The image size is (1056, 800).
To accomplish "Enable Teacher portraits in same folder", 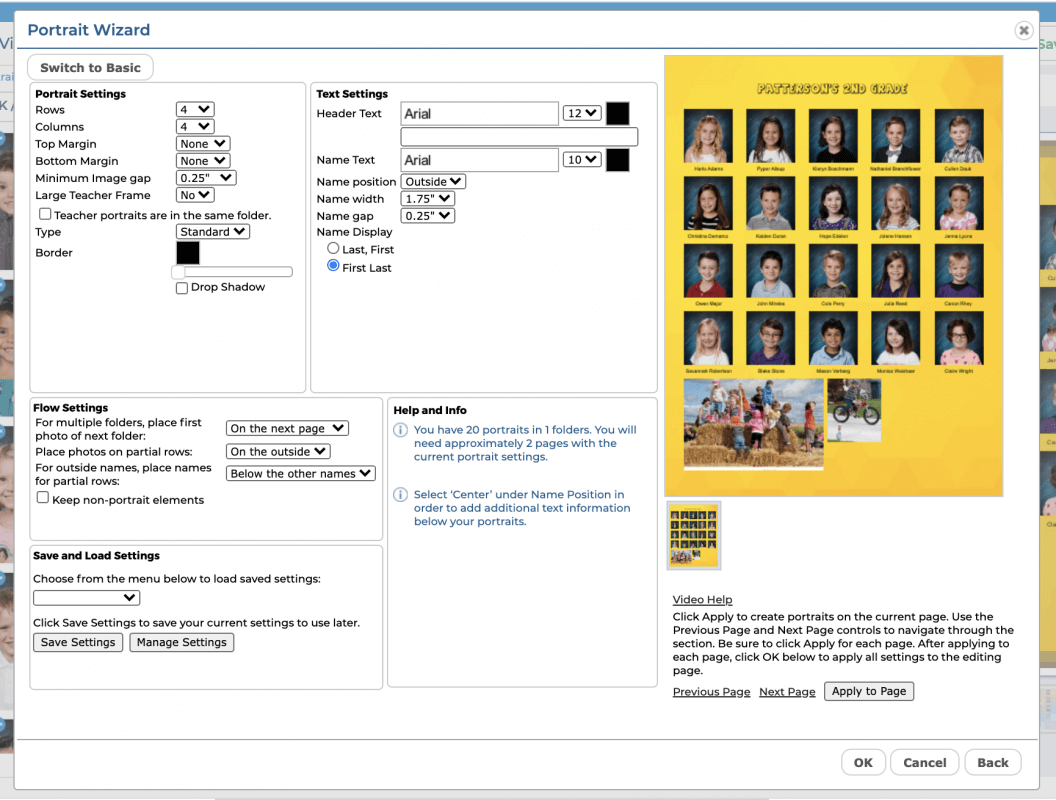I will tap(45, 214).
